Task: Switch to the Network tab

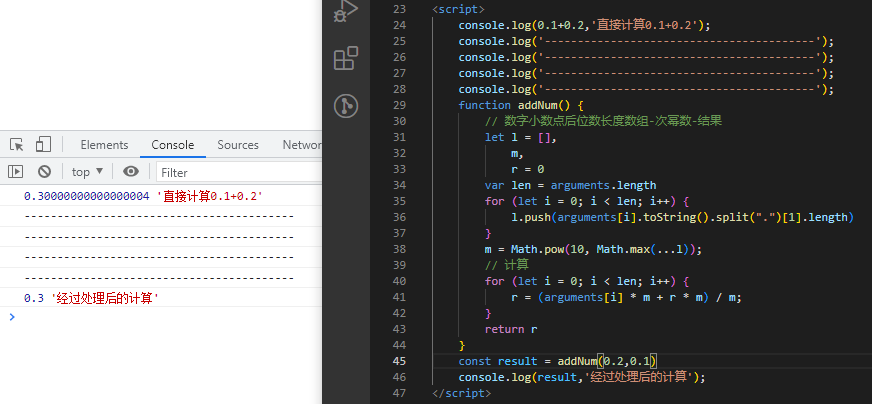Action: (301, 145)
